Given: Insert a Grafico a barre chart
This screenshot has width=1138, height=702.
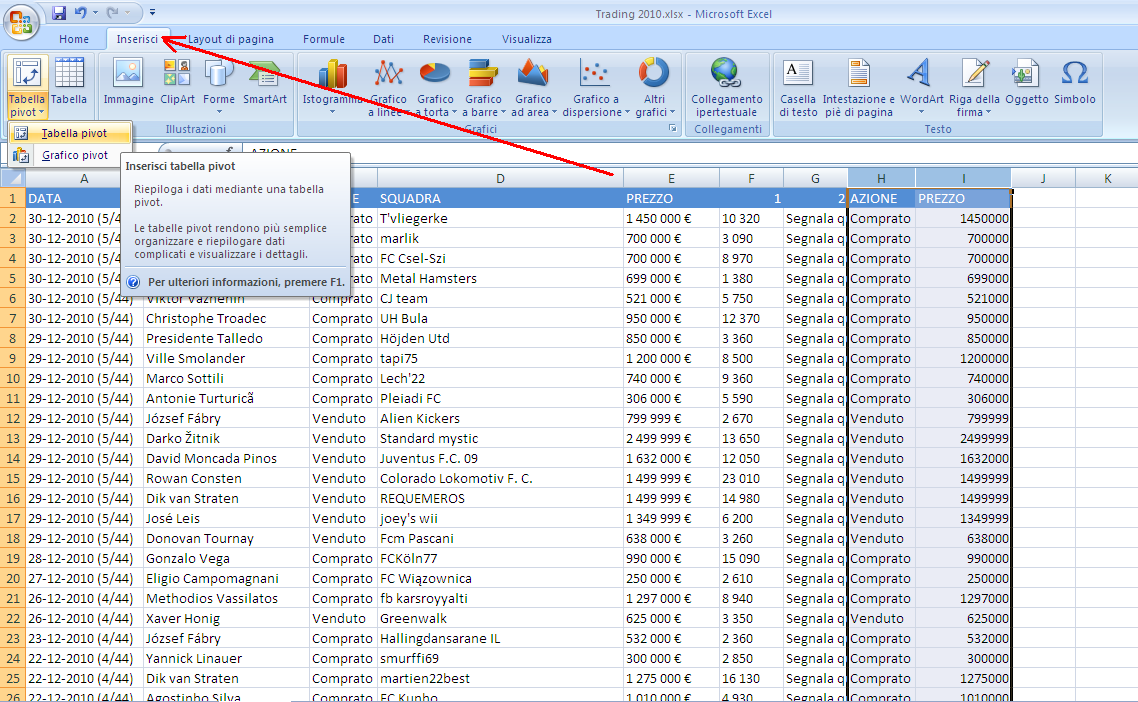Looking at the screenshot, I should coord(483,87).
